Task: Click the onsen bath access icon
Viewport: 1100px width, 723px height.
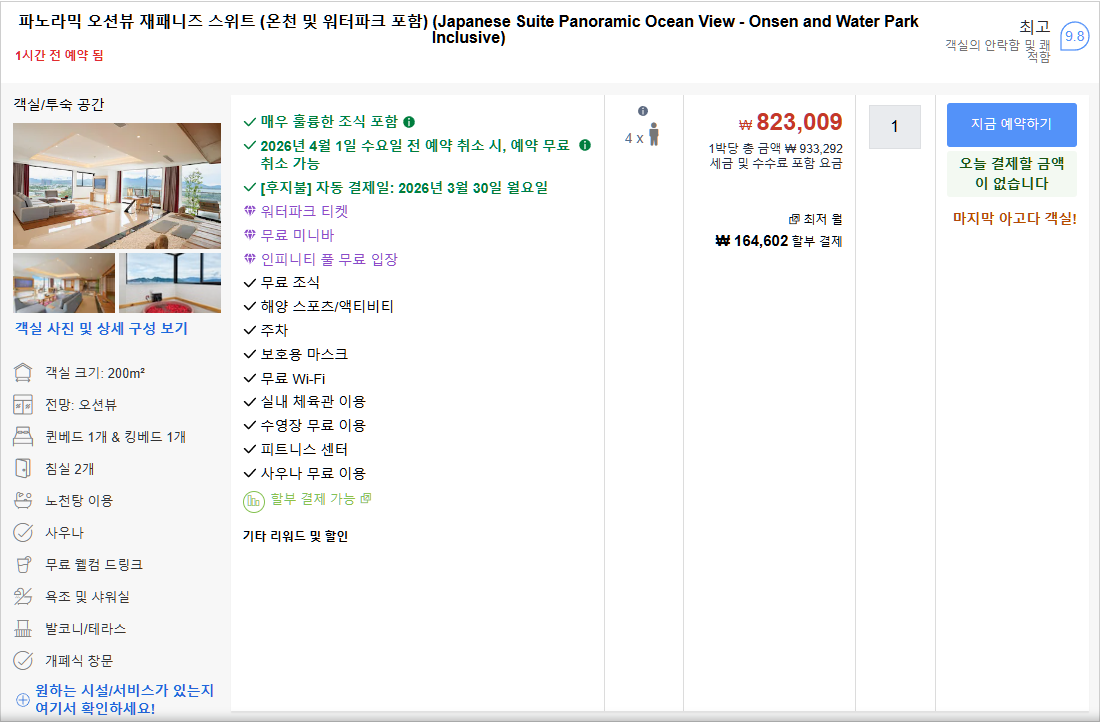Action: click(x=23, y=500)
